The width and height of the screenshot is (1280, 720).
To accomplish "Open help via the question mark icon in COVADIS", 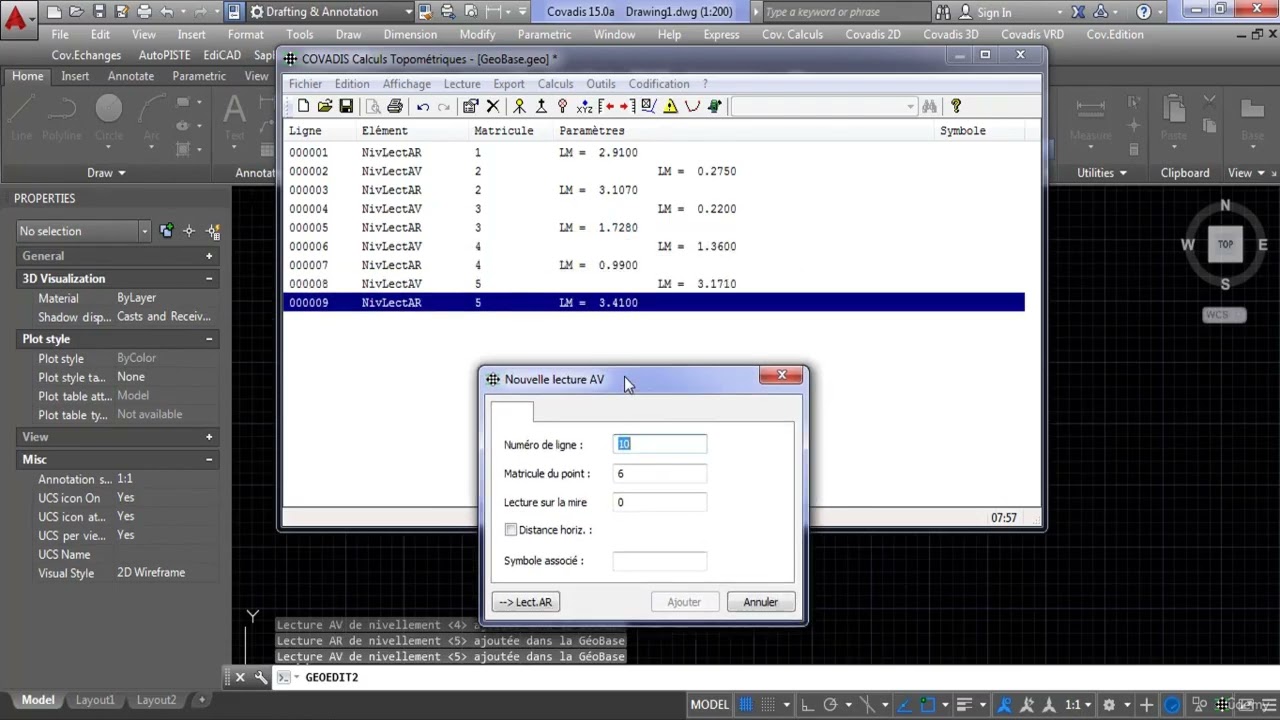I will pyautogui.click(x=956, y=106).
